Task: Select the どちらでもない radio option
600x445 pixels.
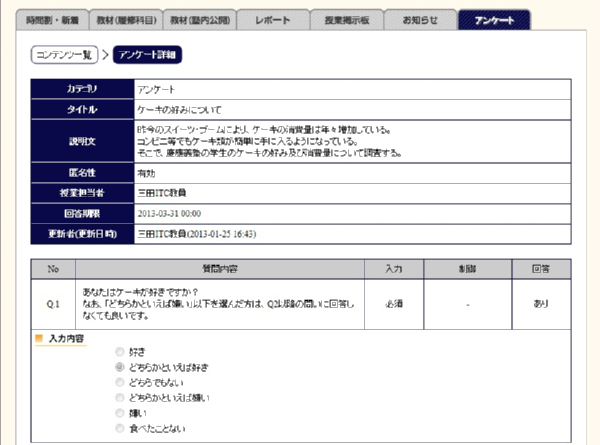Action: click(x=121, y=383)
